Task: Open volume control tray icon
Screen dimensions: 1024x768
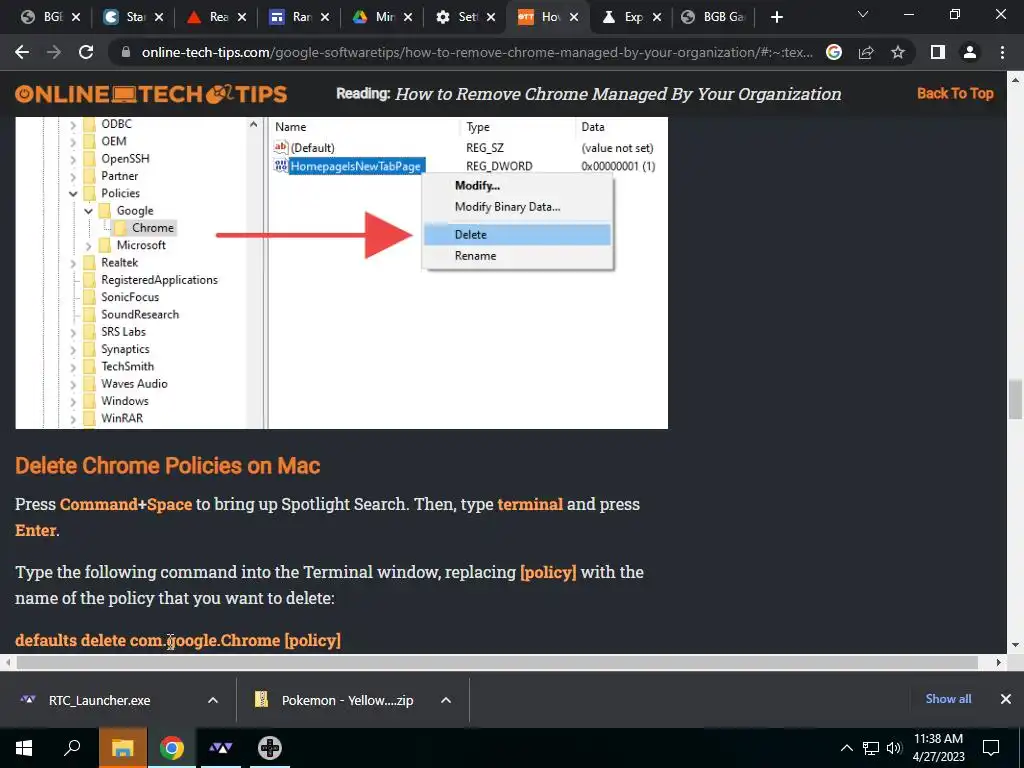Action: pyautogui.click(x=894, y=748)
